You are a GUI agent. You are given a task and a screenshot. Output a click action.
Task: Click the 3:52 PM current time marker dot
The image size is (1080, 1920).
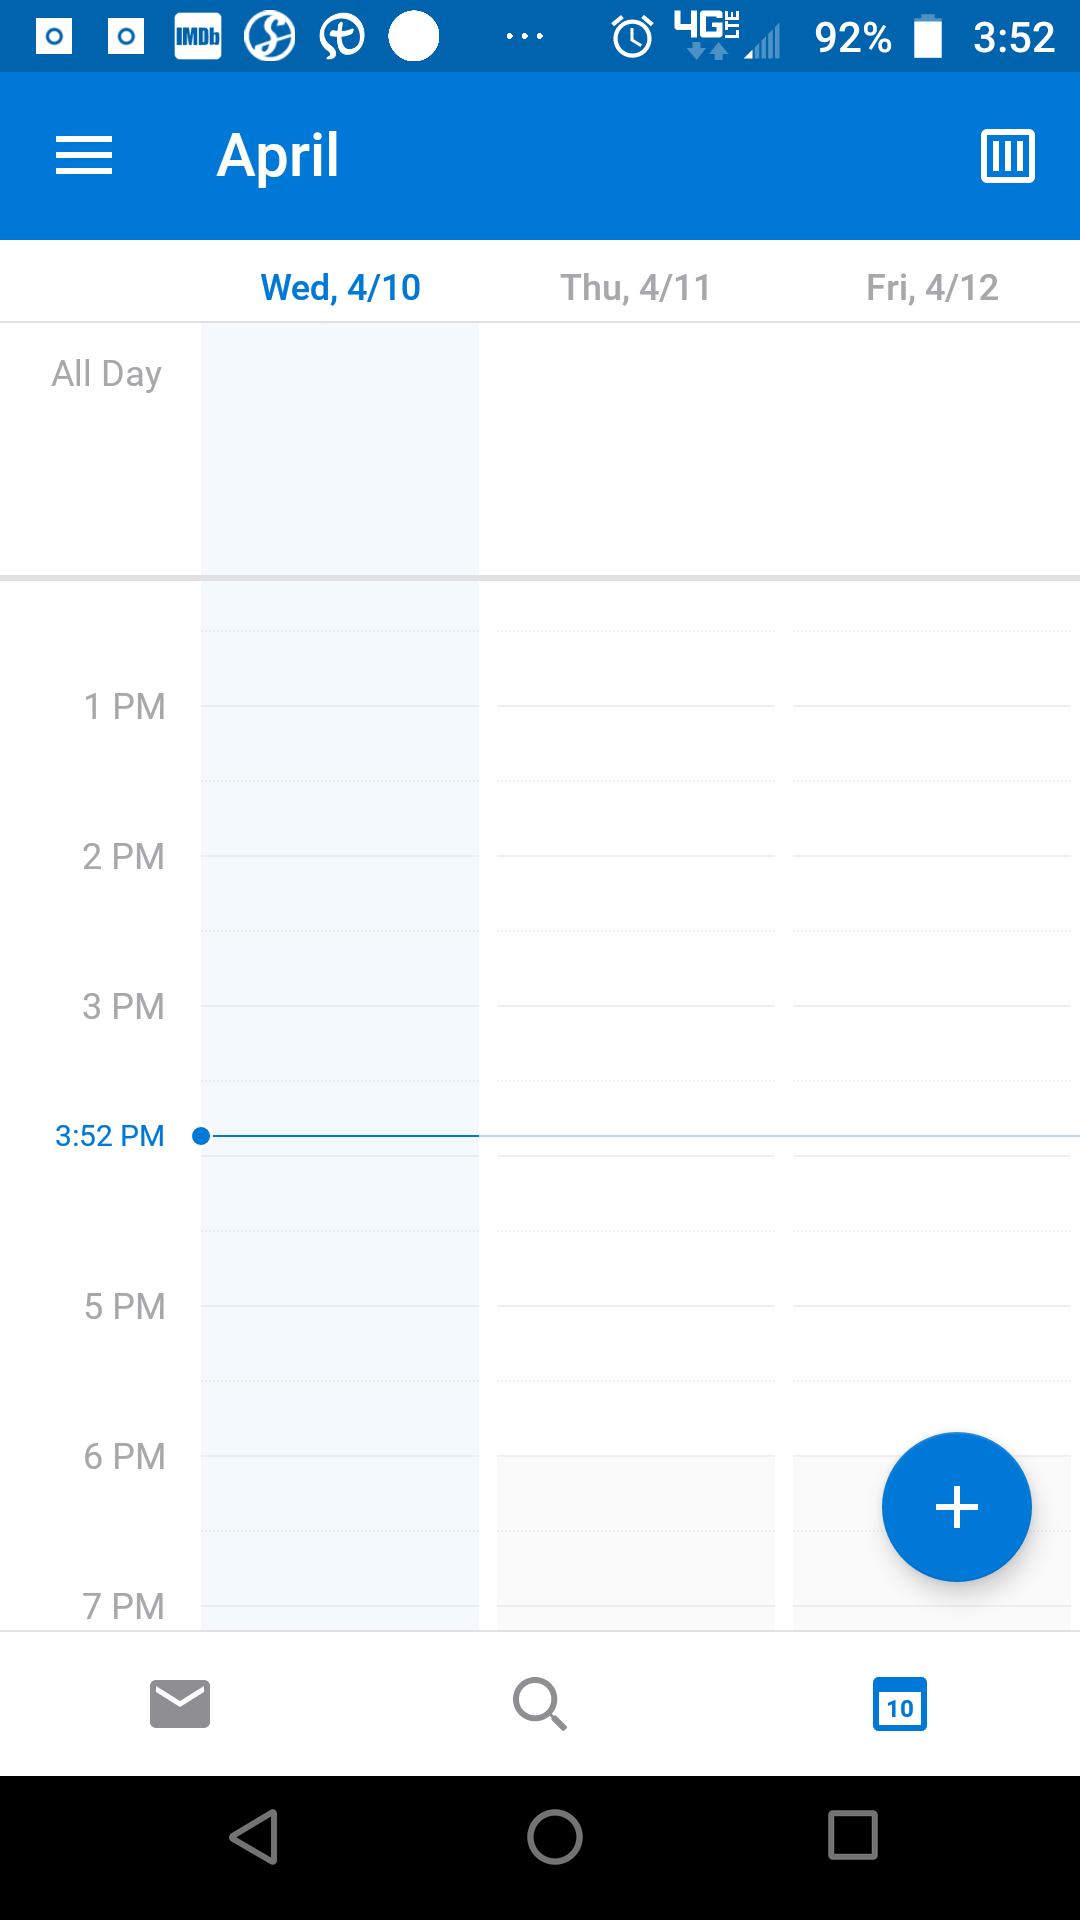(201, 1136)
